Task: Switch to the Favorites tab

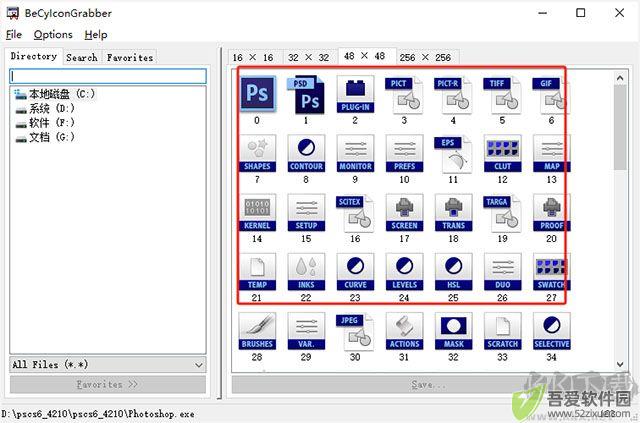Action: pos(130,58)
